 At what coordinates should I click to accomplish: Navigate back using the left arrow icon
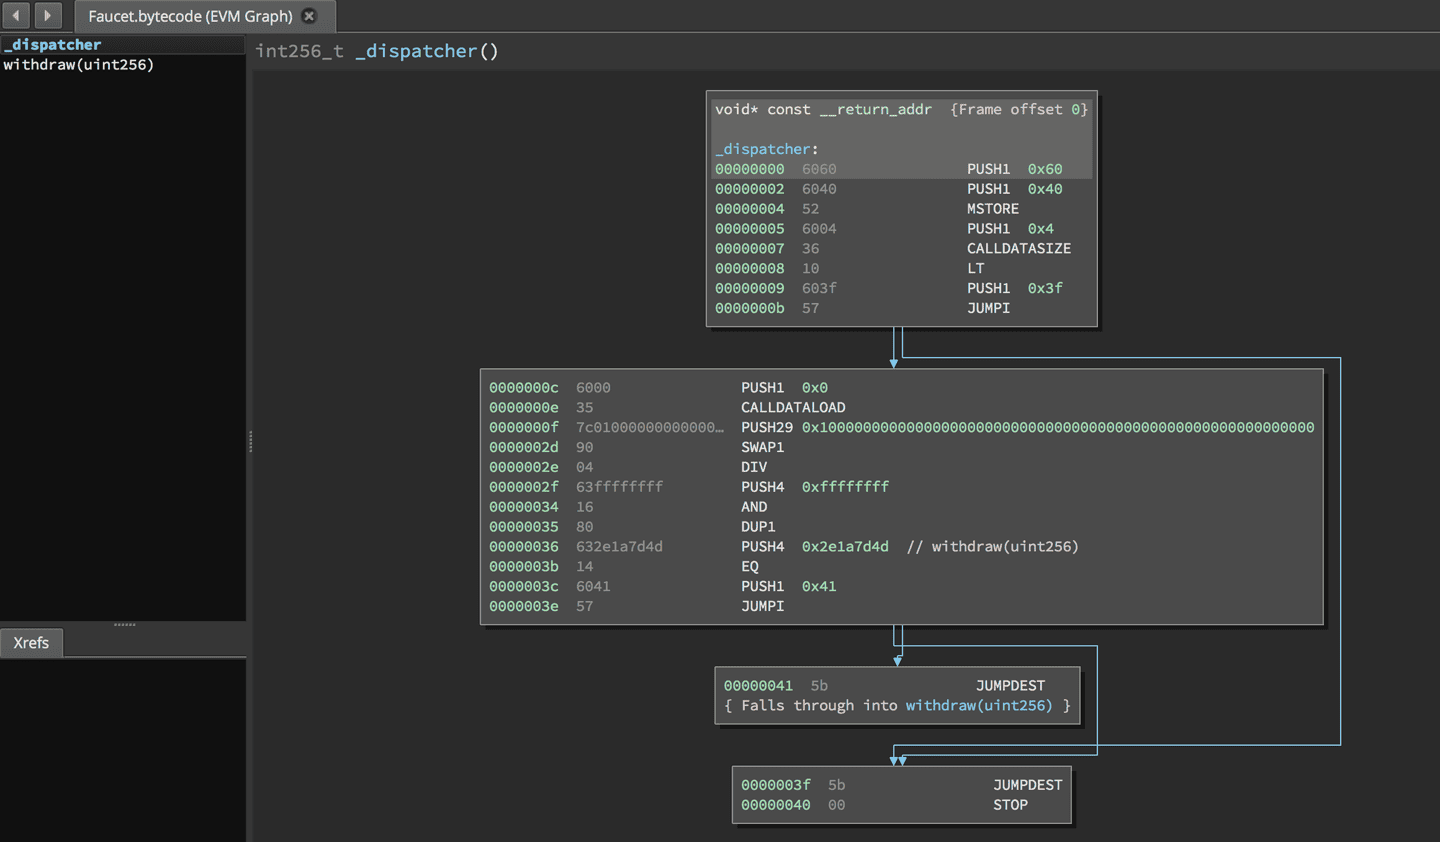pyautogui.click(x=16, y=15)
